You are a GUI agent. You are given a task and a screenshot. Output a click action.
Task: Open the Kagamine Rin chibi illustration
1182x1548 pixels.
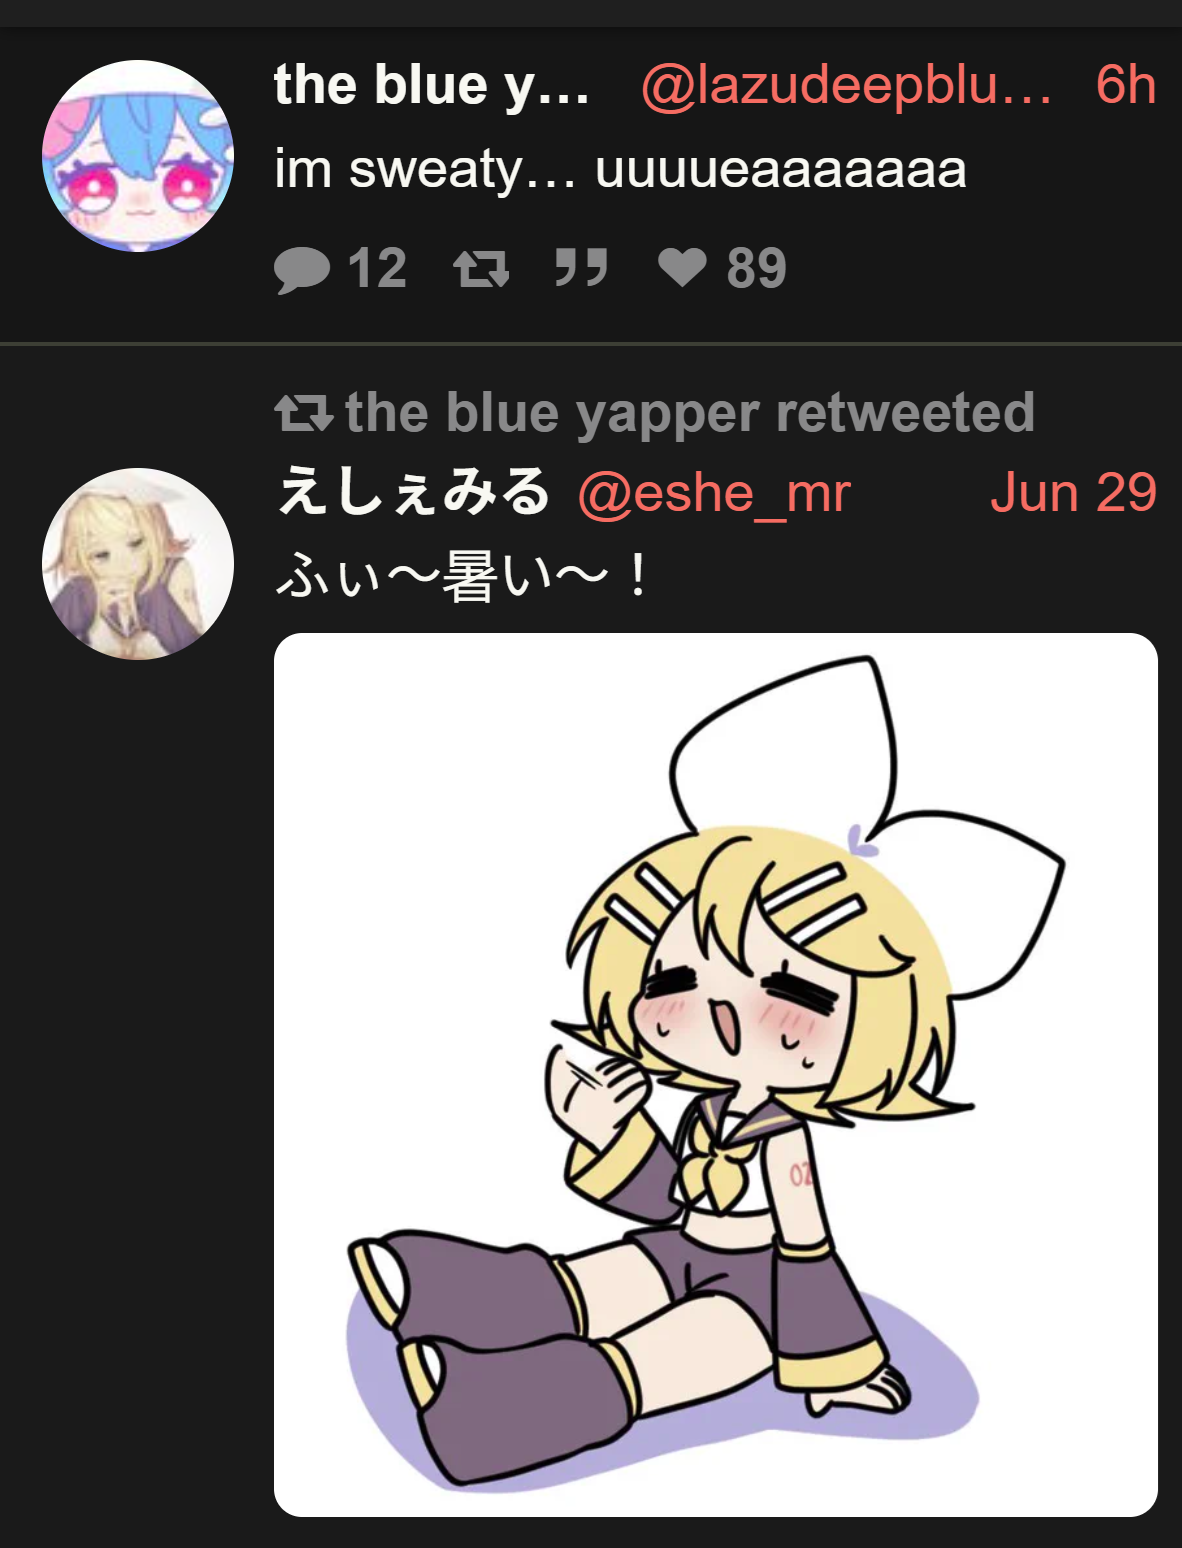[716, 1075]
